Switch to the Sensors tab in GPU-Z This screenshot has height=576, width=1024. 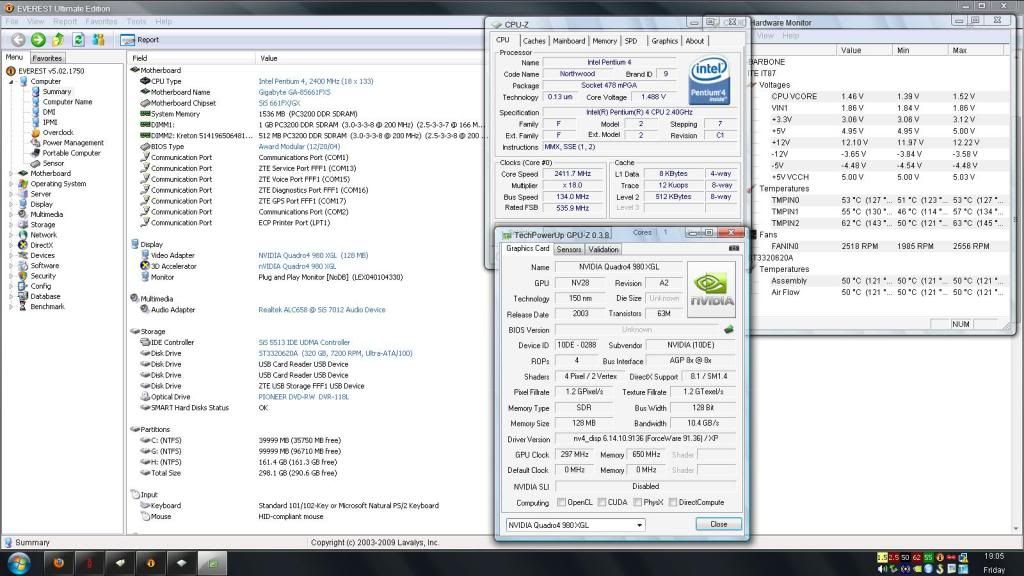coord(569,249)
